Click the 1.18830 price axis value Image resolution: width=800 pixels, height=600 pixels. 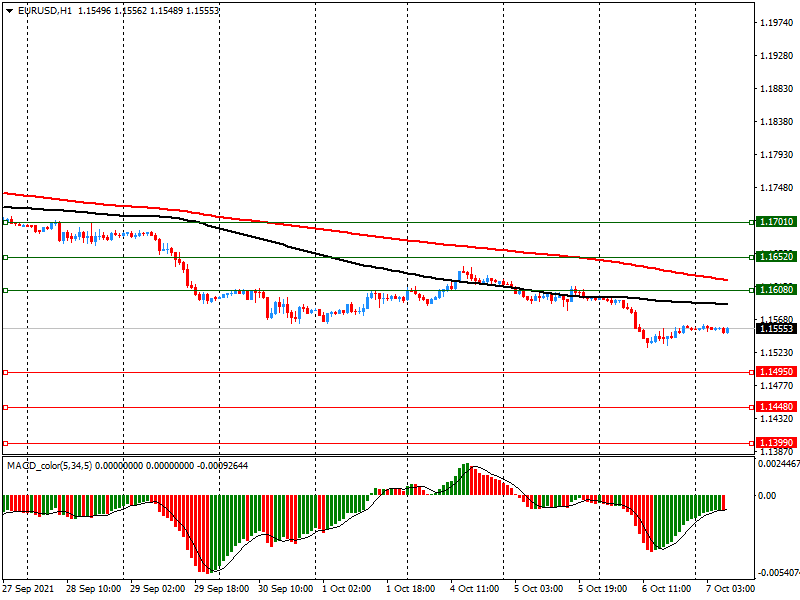(777, 89)
